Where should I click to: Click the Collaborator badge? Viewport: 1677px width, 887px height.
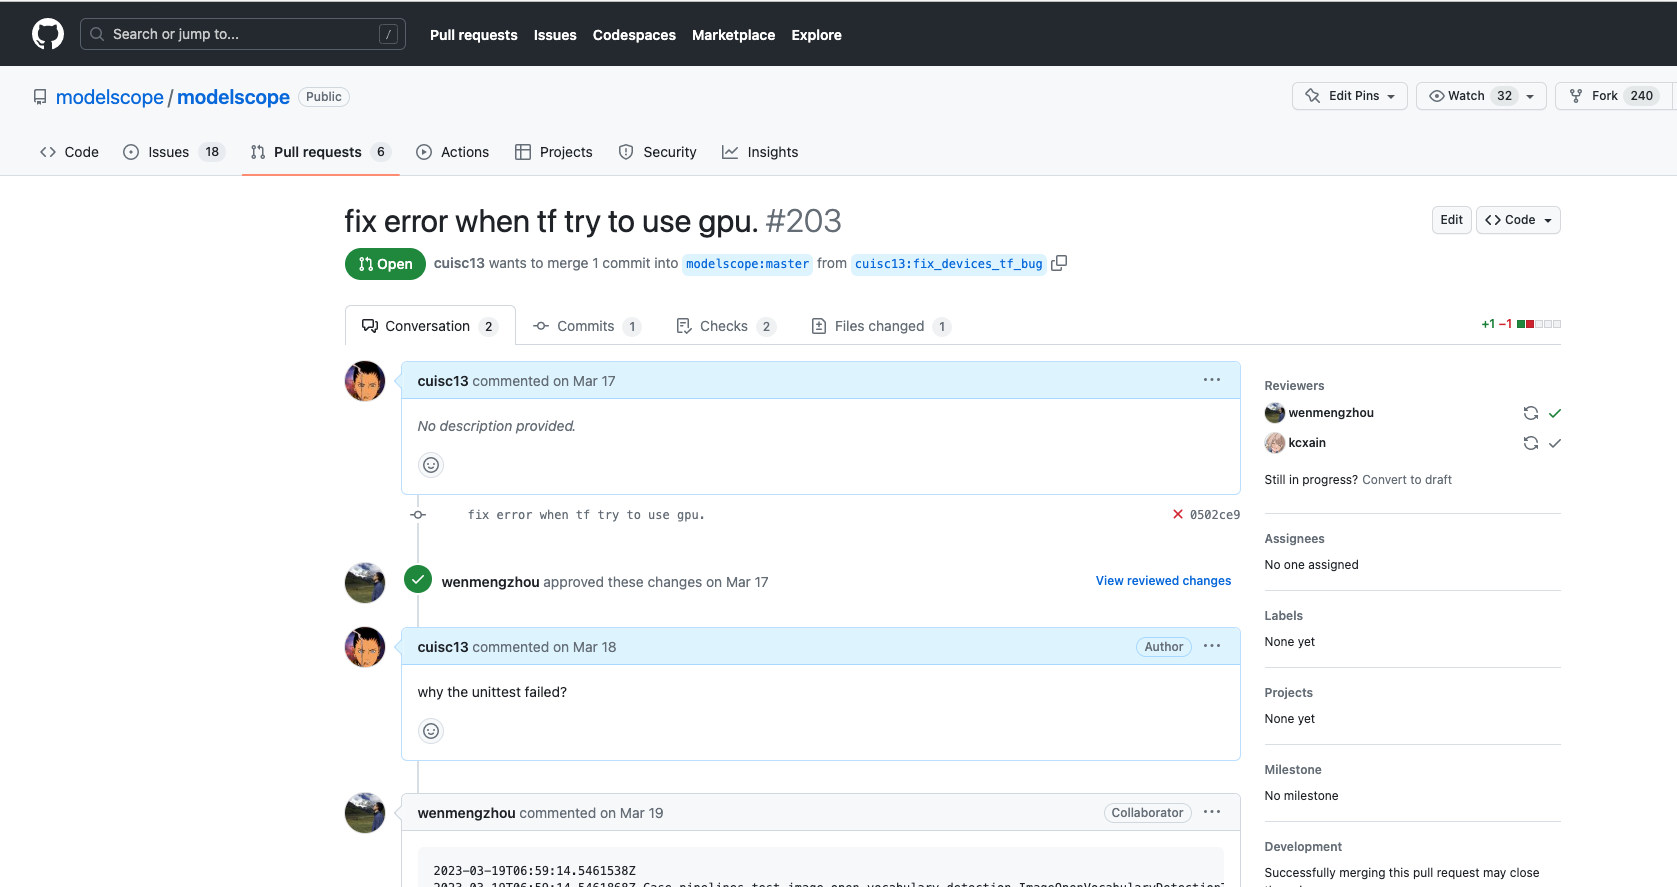(1147, 813)
